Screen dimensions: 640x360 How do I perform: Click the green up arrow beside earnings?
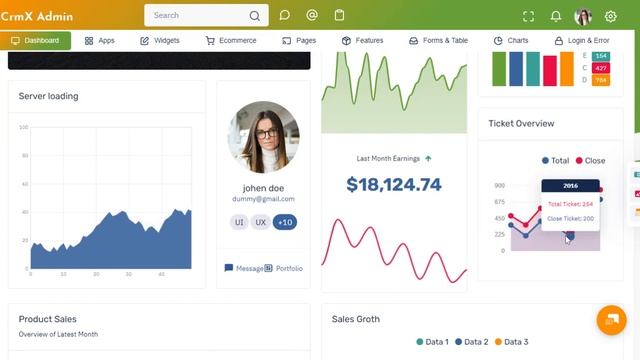tap(428, 158)
